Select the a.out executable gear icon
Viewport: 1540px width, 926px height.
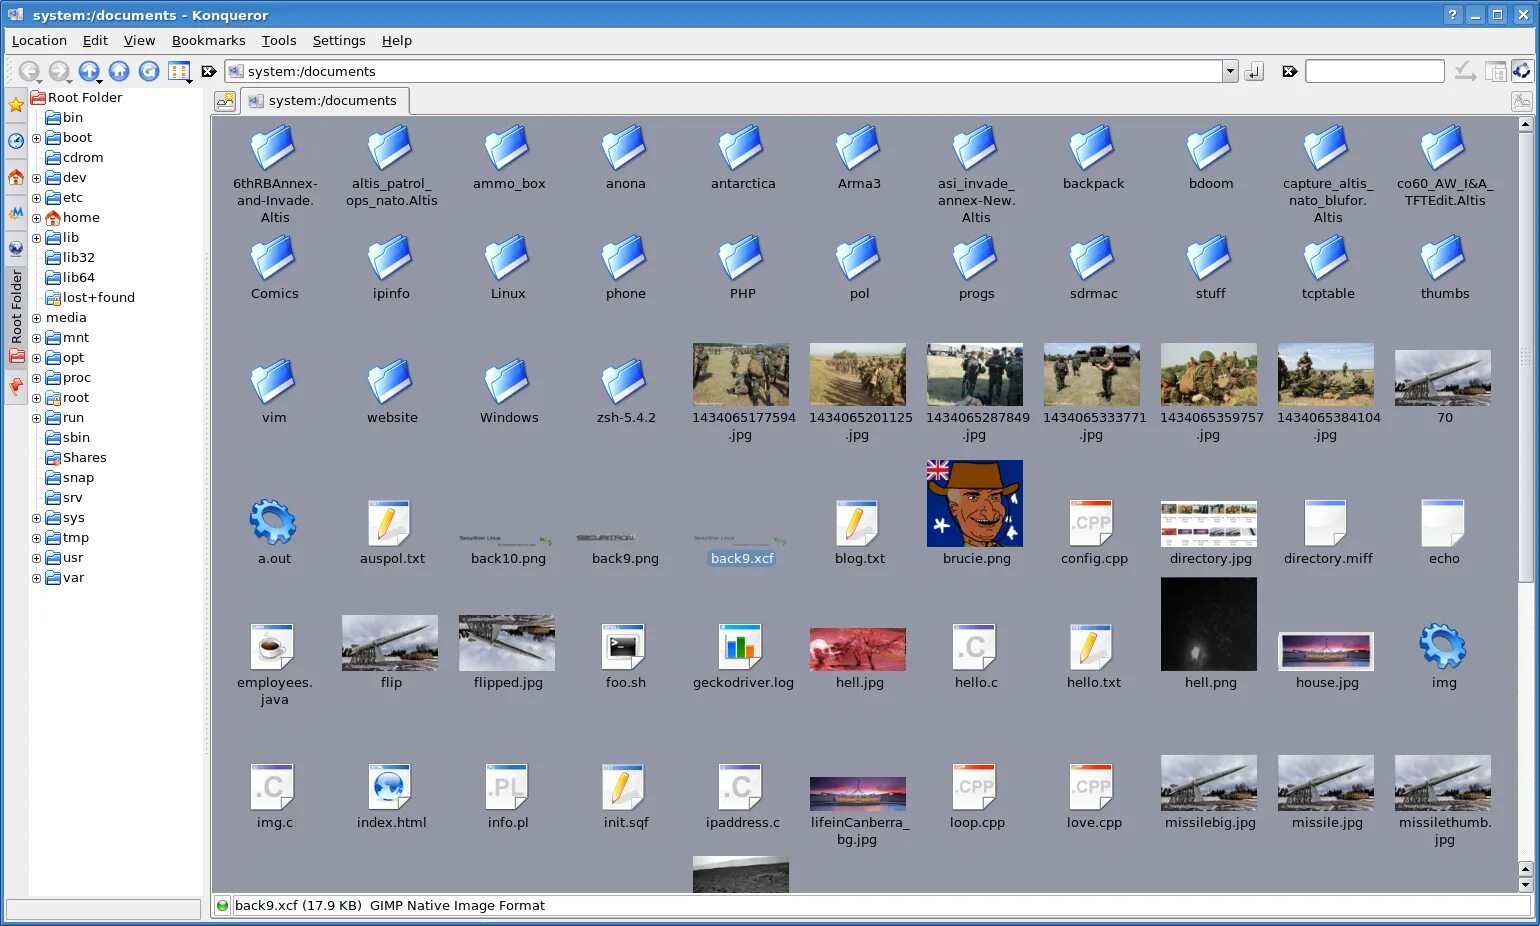(x=273, y=522)
